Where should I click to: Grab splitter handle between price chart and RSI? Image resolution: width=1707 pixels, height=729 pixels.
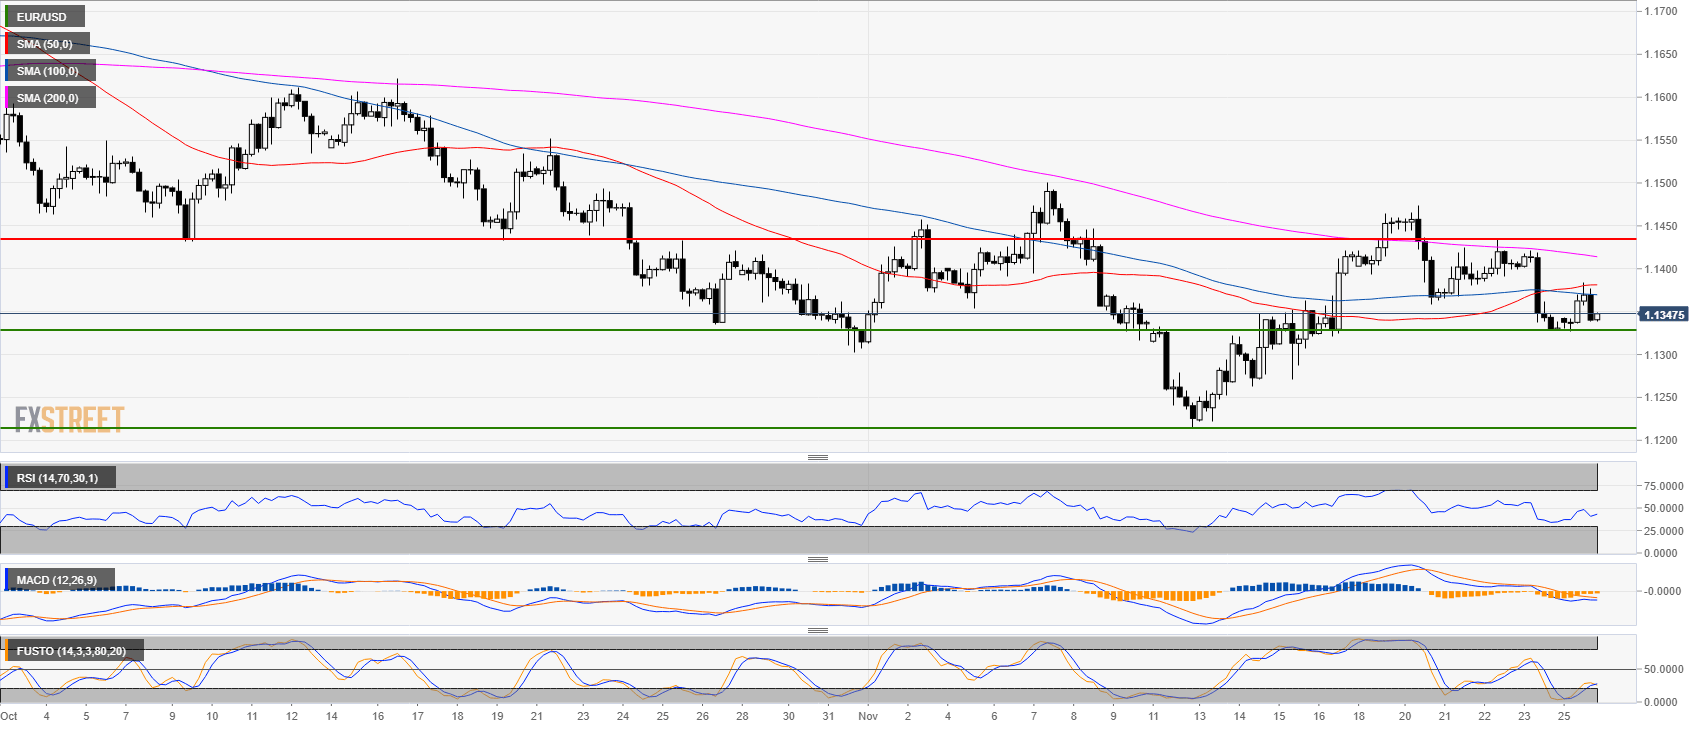tap(817, 457)
